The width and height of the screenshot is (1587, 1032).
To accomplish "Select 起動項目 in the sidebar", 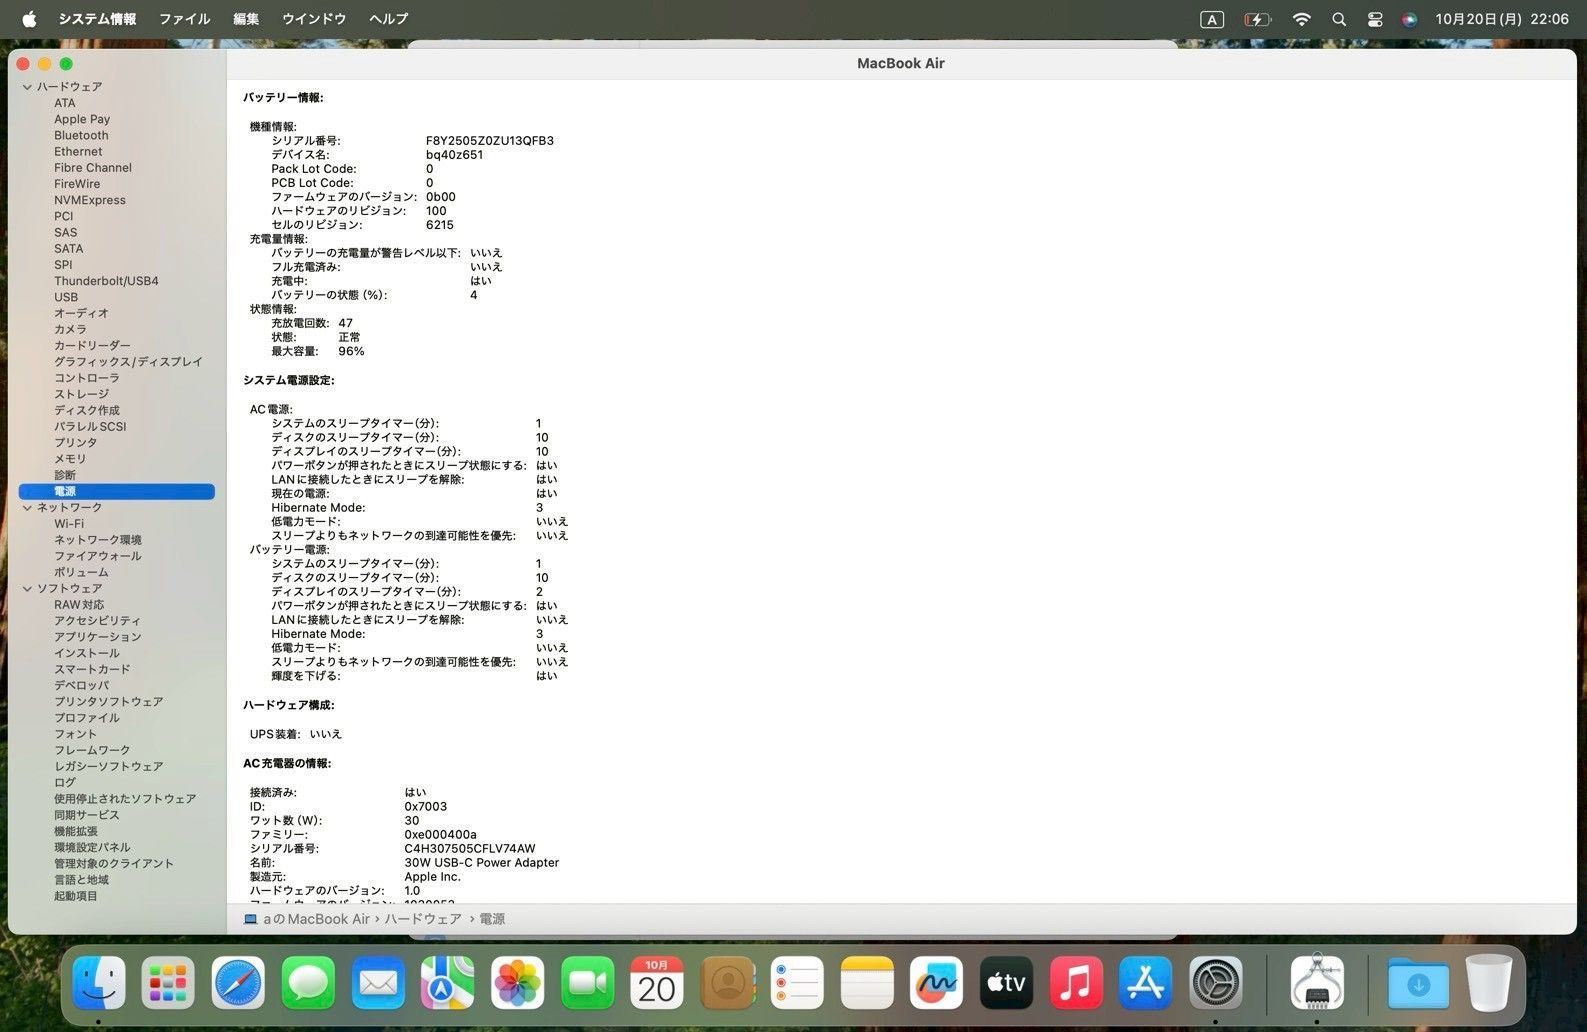I will tap(76, 896).
